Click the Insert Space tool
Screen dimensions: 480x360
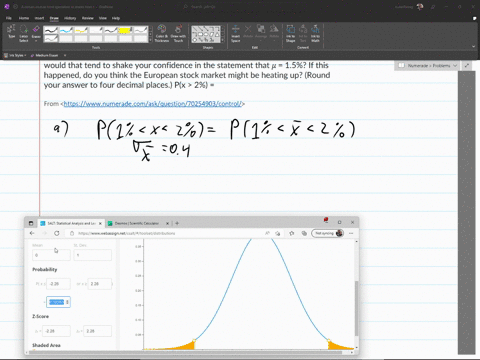coord(236,33)
